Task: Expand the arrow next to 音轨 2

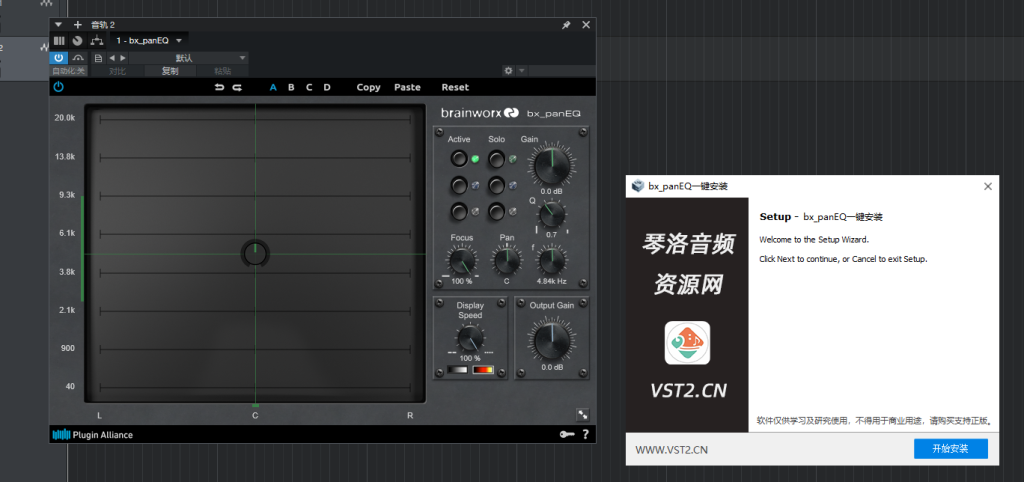Action: pyautogui.click(x=58, y=24)
